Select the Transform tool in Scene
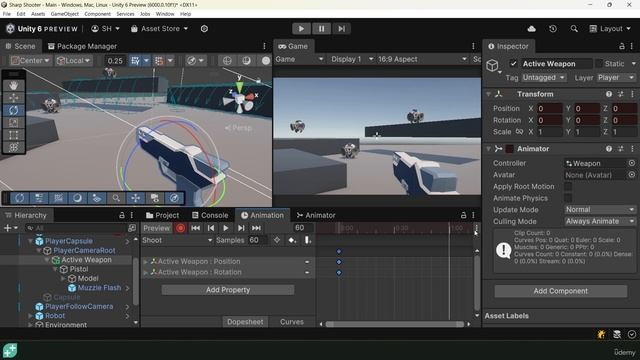Image resolution: width=640 pixels, height=360 pixels. 13,147
